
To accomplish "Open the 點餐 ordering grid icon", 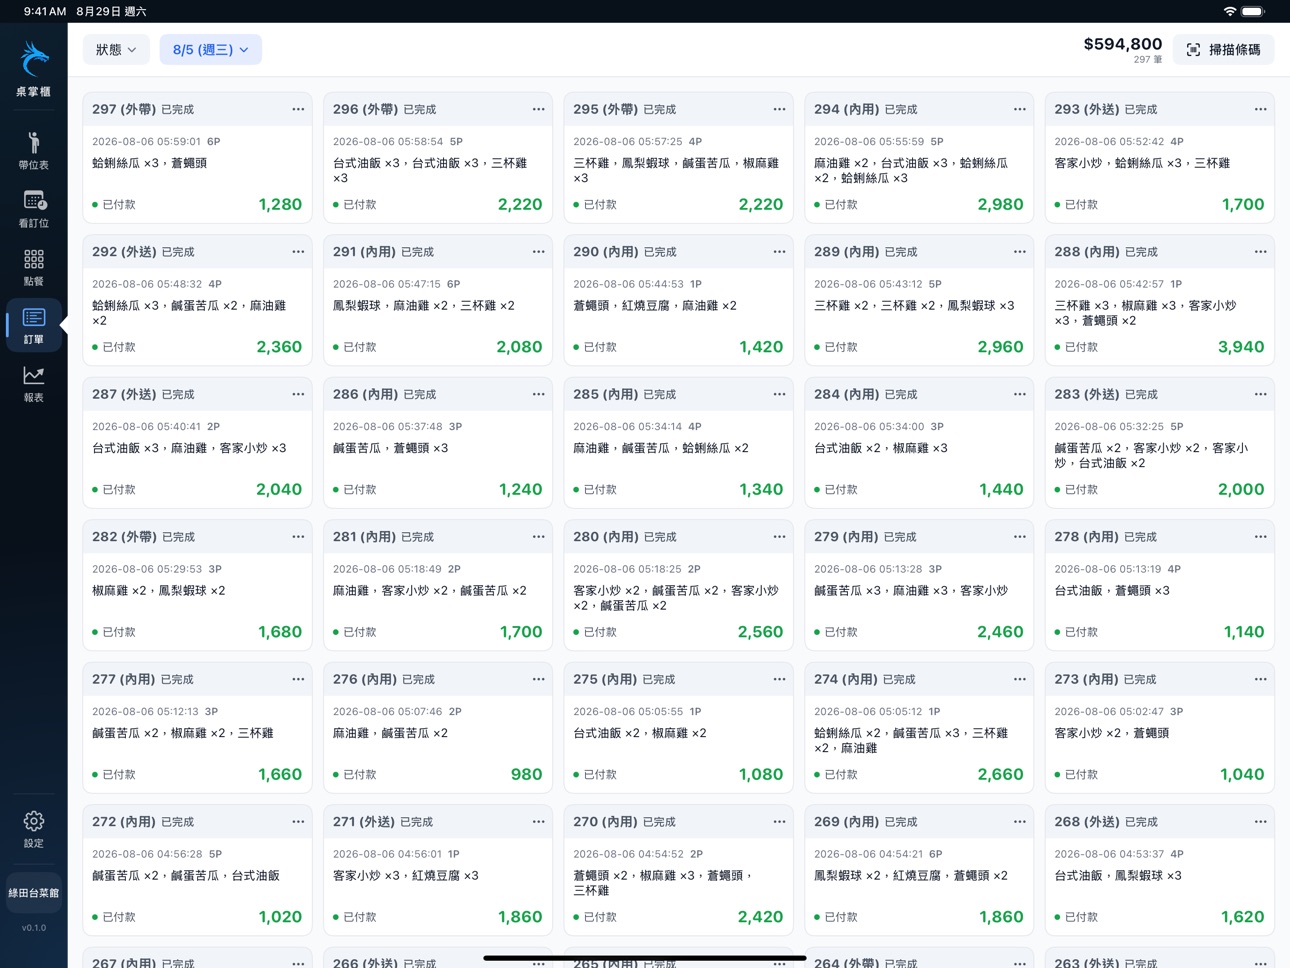I will tap(33, 267).
